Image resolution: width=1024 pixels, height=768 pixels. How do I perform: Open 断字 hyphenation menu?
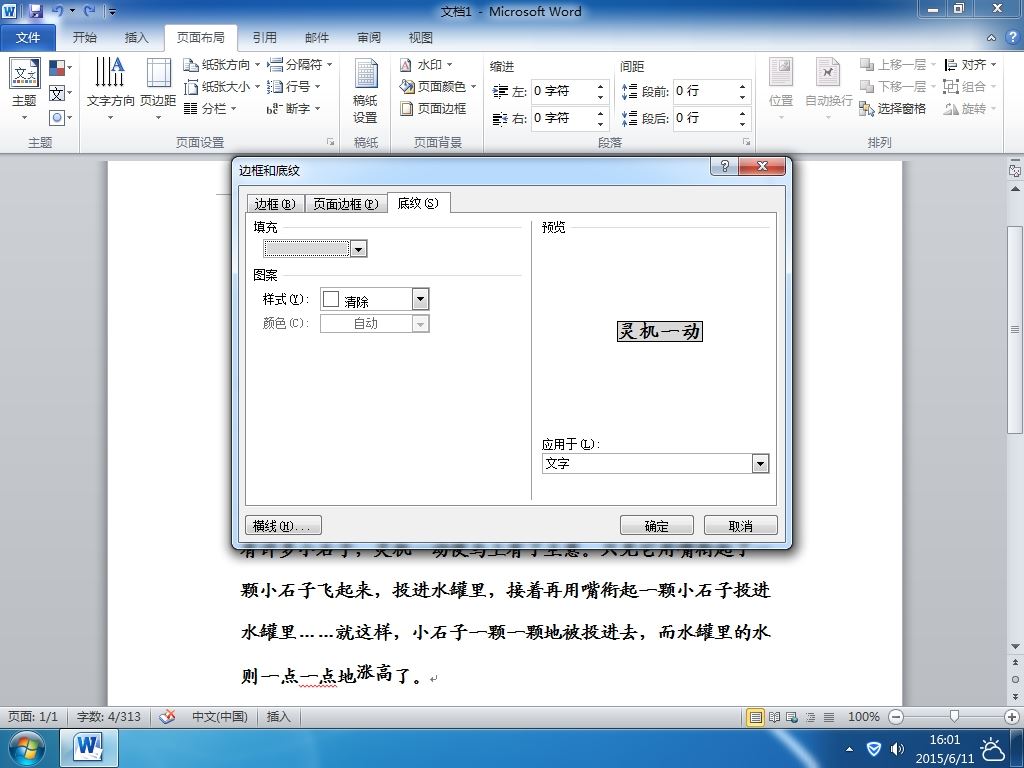point(294,108)
